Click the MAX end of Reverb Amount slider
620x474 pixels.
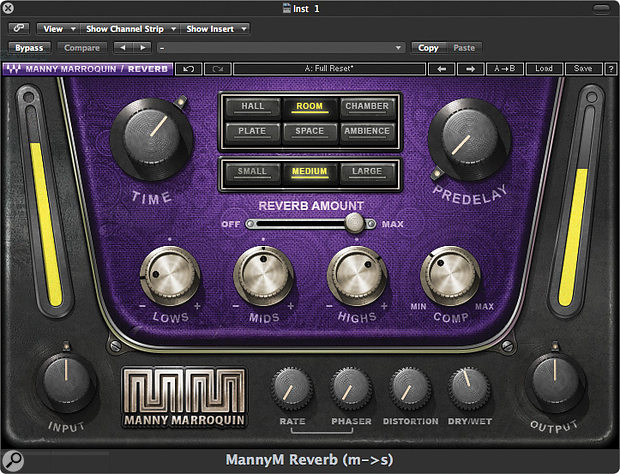393,225
